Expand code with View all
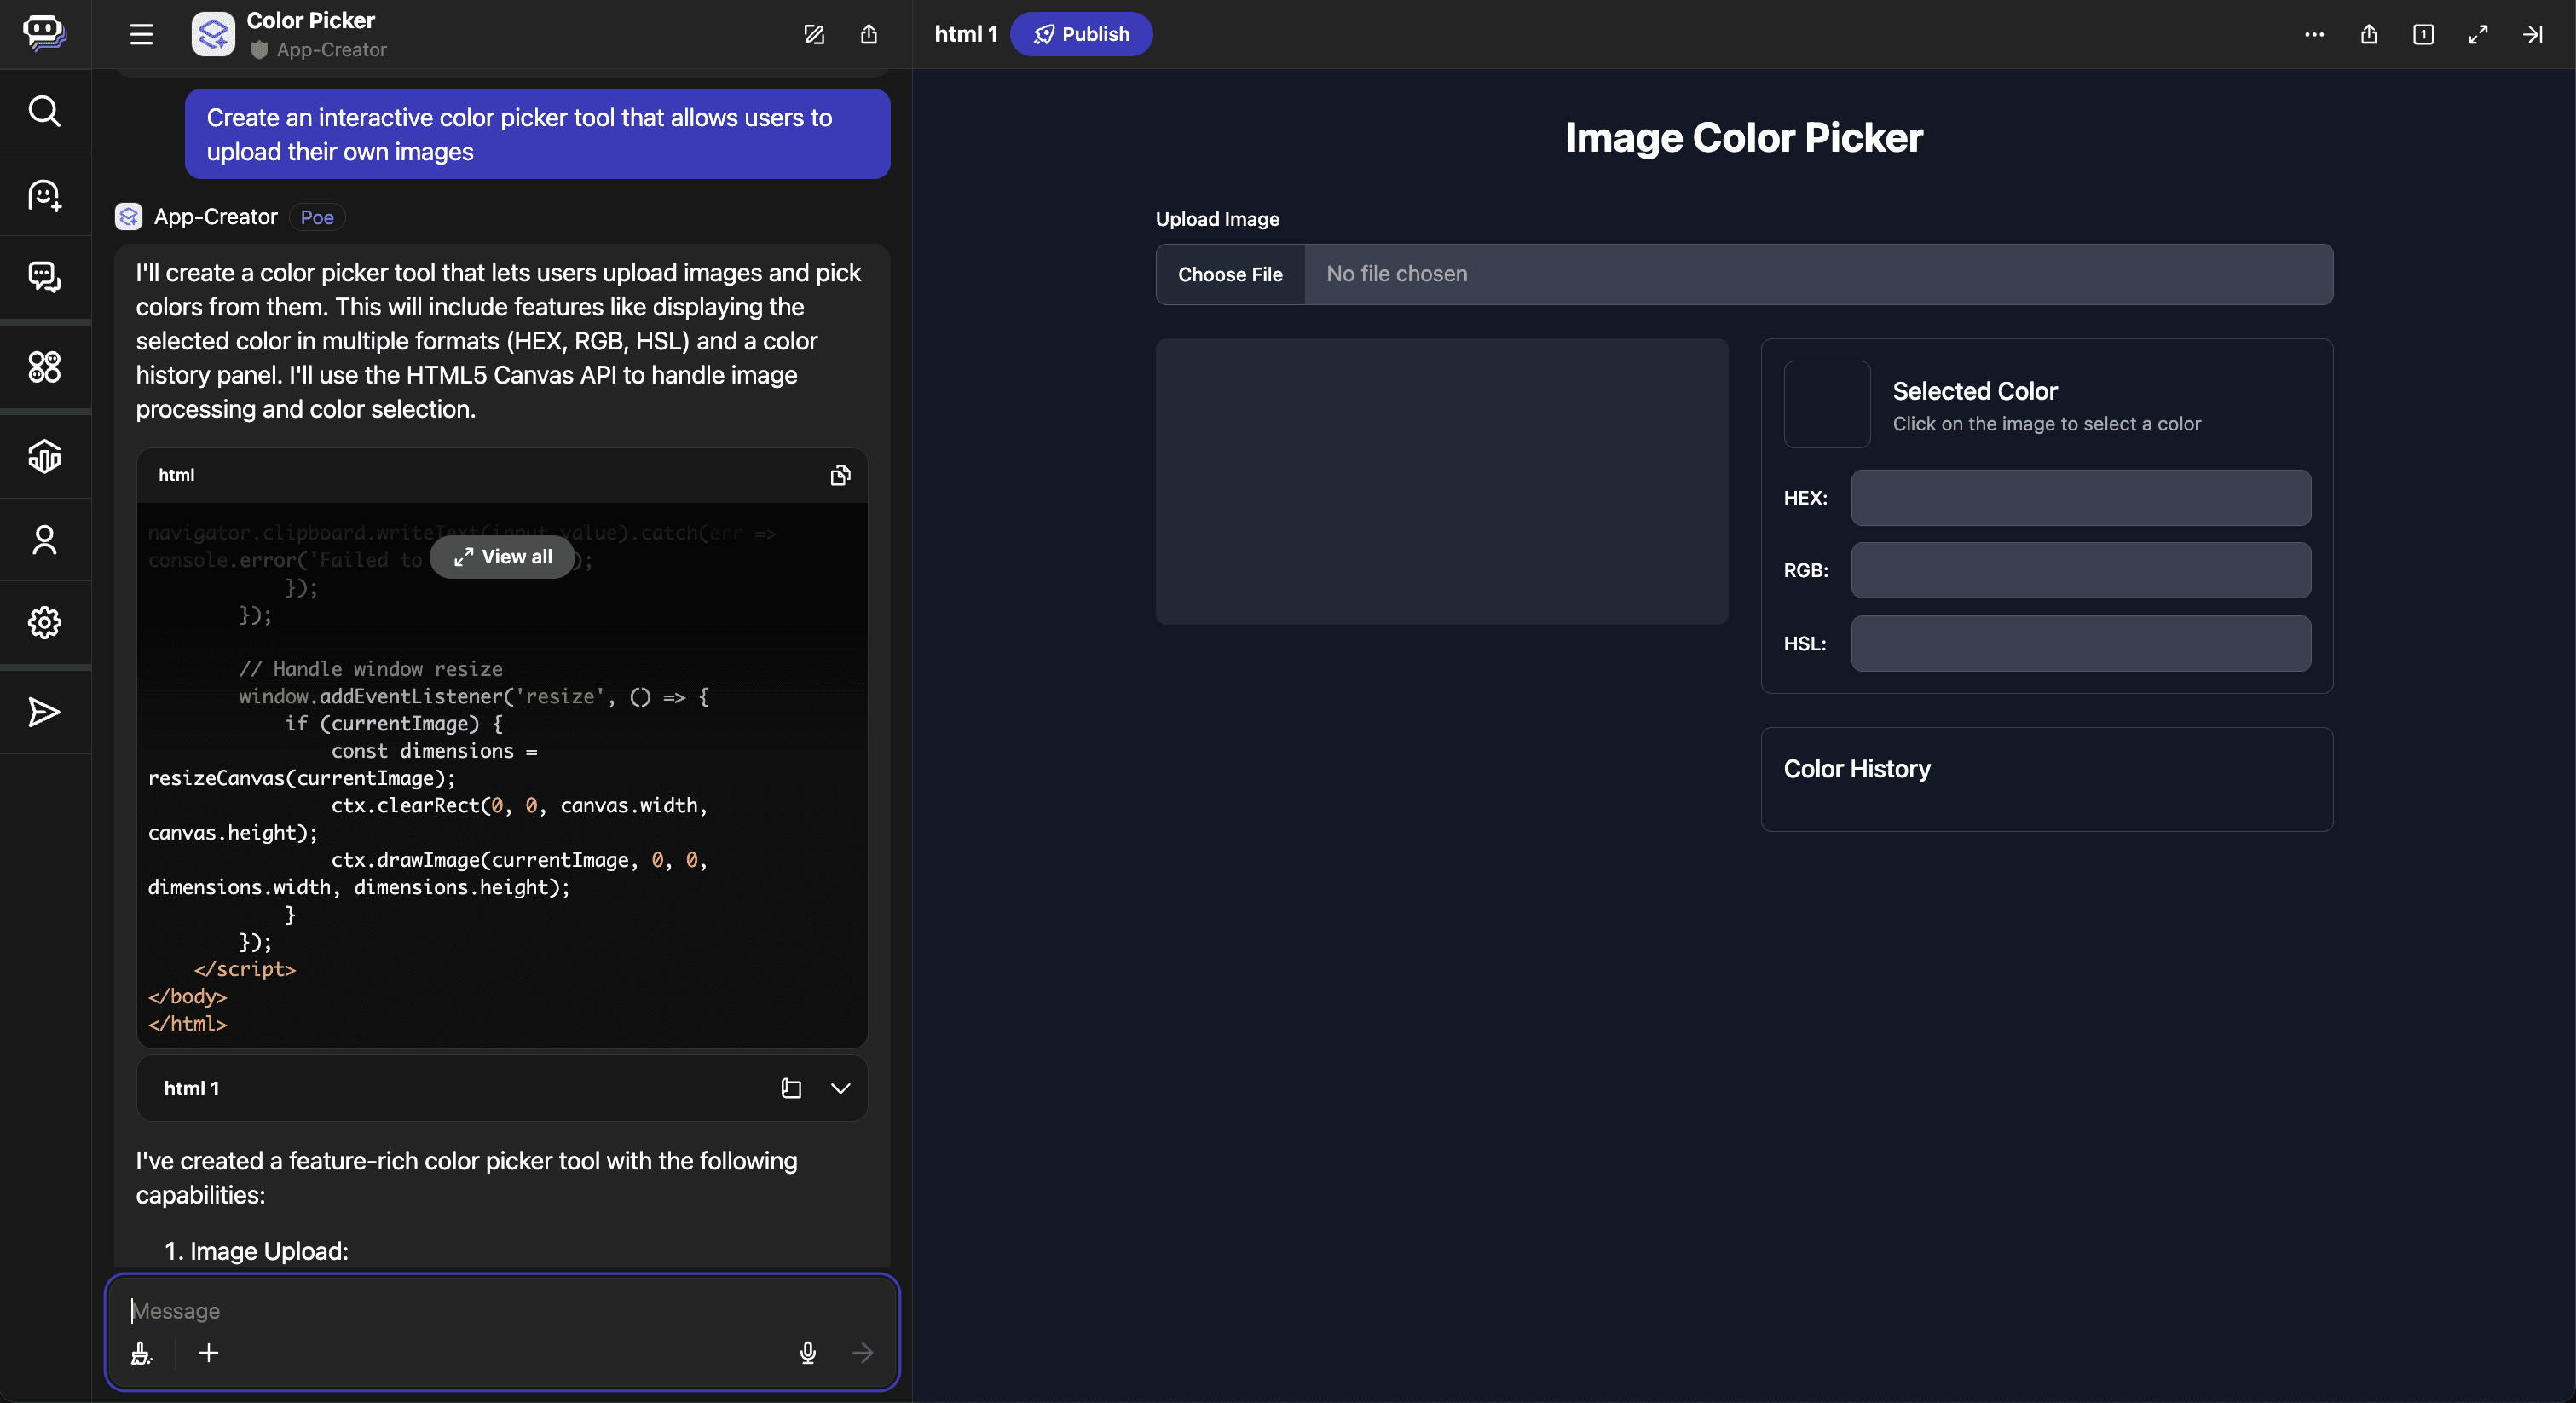The width and height of the screenshot is (2576, 1403). (x=503, y=557)
